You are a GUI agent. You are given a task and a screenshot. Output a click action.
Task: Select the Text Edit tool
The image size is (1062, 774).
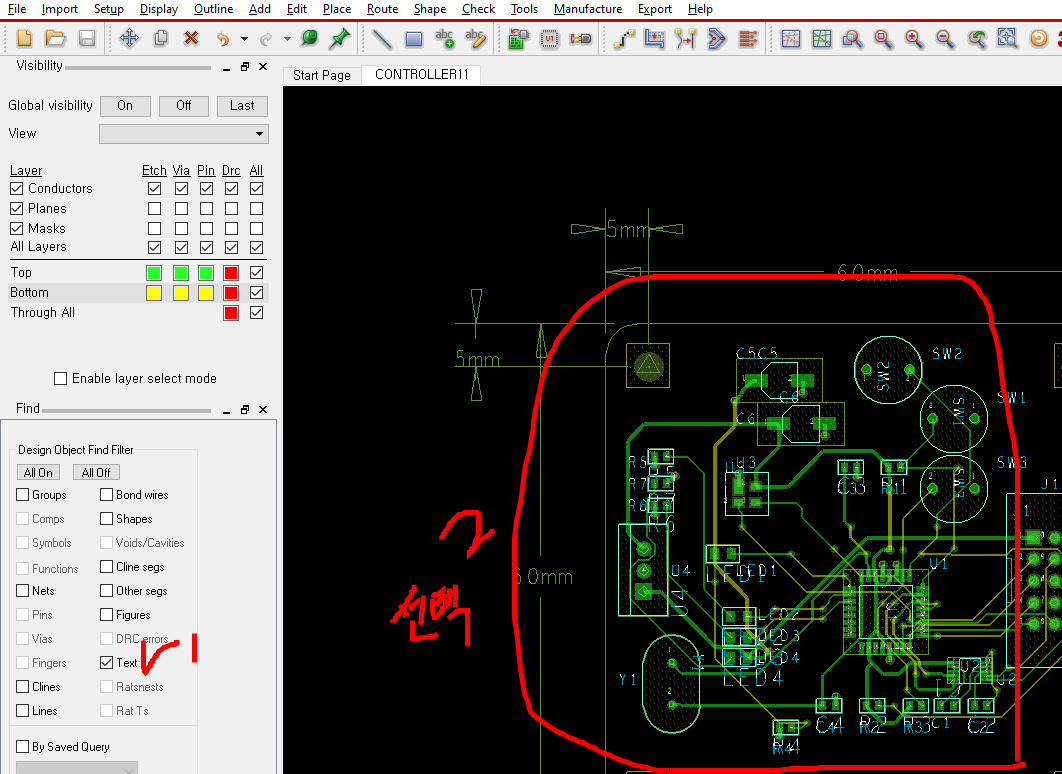point(477,40)
